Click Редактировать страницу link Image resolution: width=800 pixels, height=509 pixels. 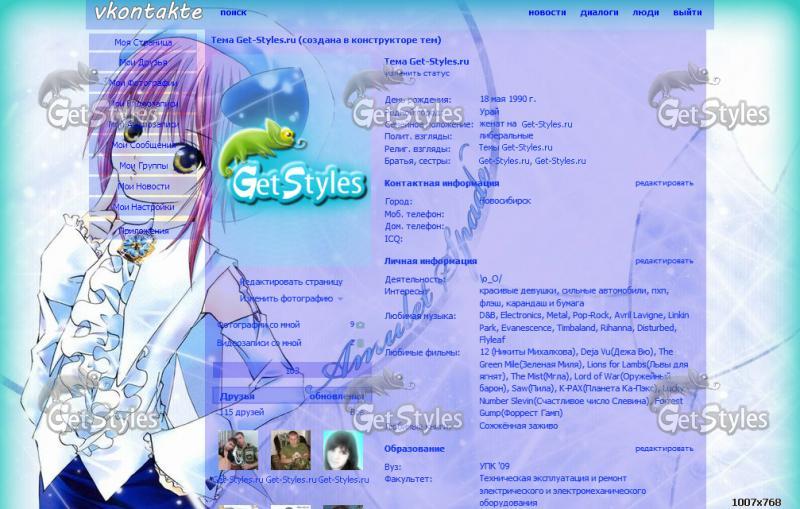291,282
